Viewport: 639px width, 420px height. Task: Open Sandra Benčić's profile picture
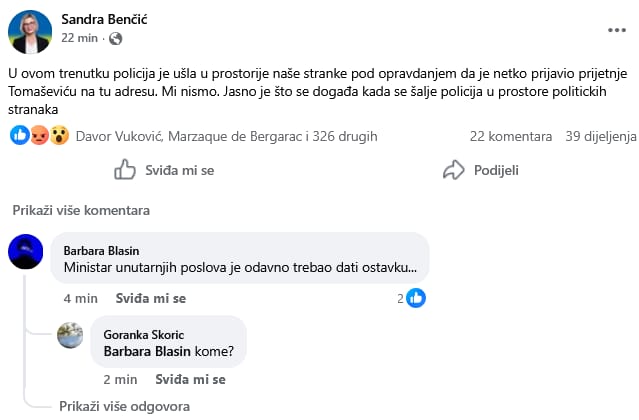(31, 31)
